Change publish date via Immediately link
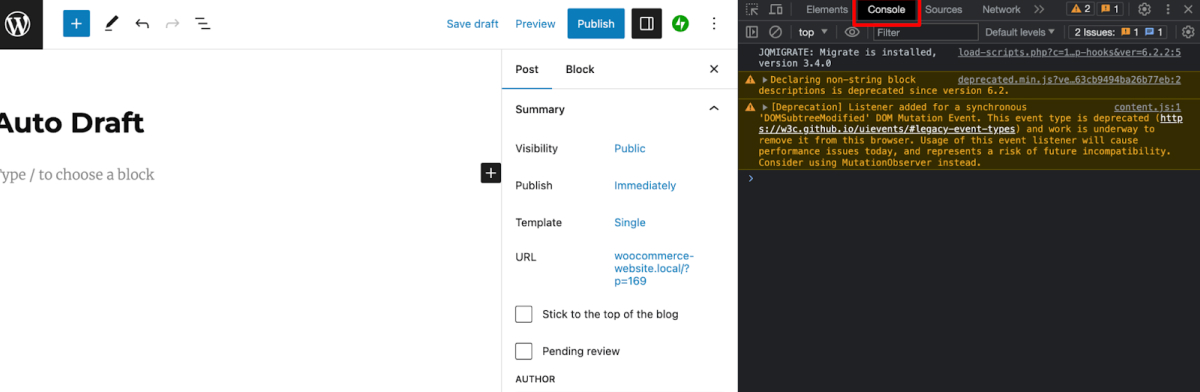Image resolution: width=1200 pixels, height=392 pixels. [x=645, y=185]
